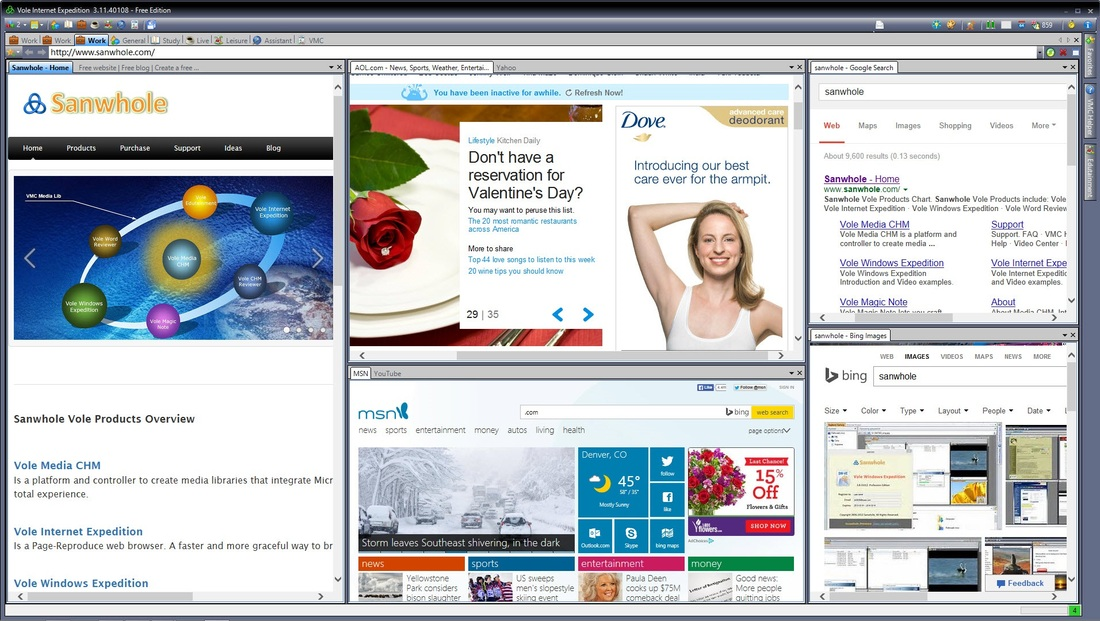Switch to the Leisure workspace tab
The height and width of the screenshot is (621, 1100).
(232, 40)
